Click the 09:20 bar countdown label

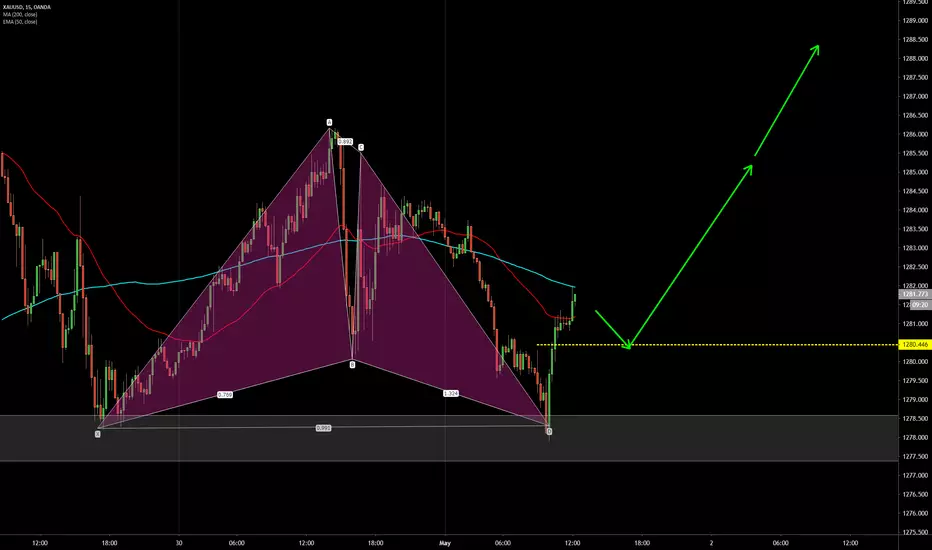point(920,304)
